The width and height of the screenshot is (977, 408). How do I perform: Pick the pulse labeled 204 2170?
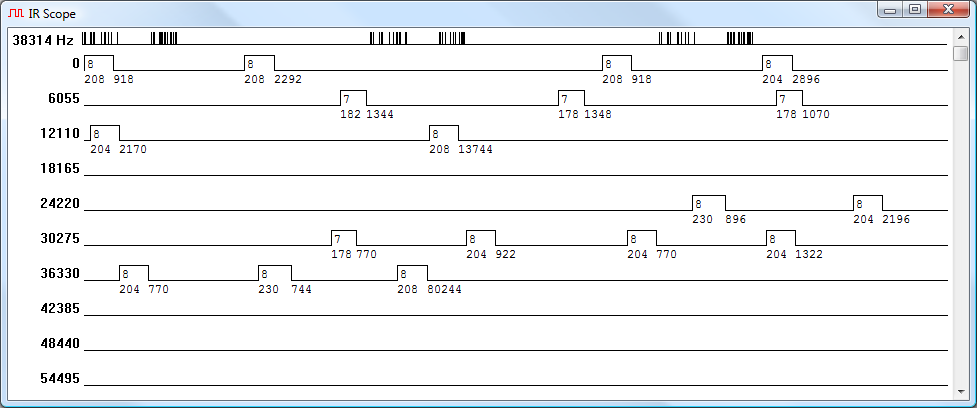[x=104, y=133]
